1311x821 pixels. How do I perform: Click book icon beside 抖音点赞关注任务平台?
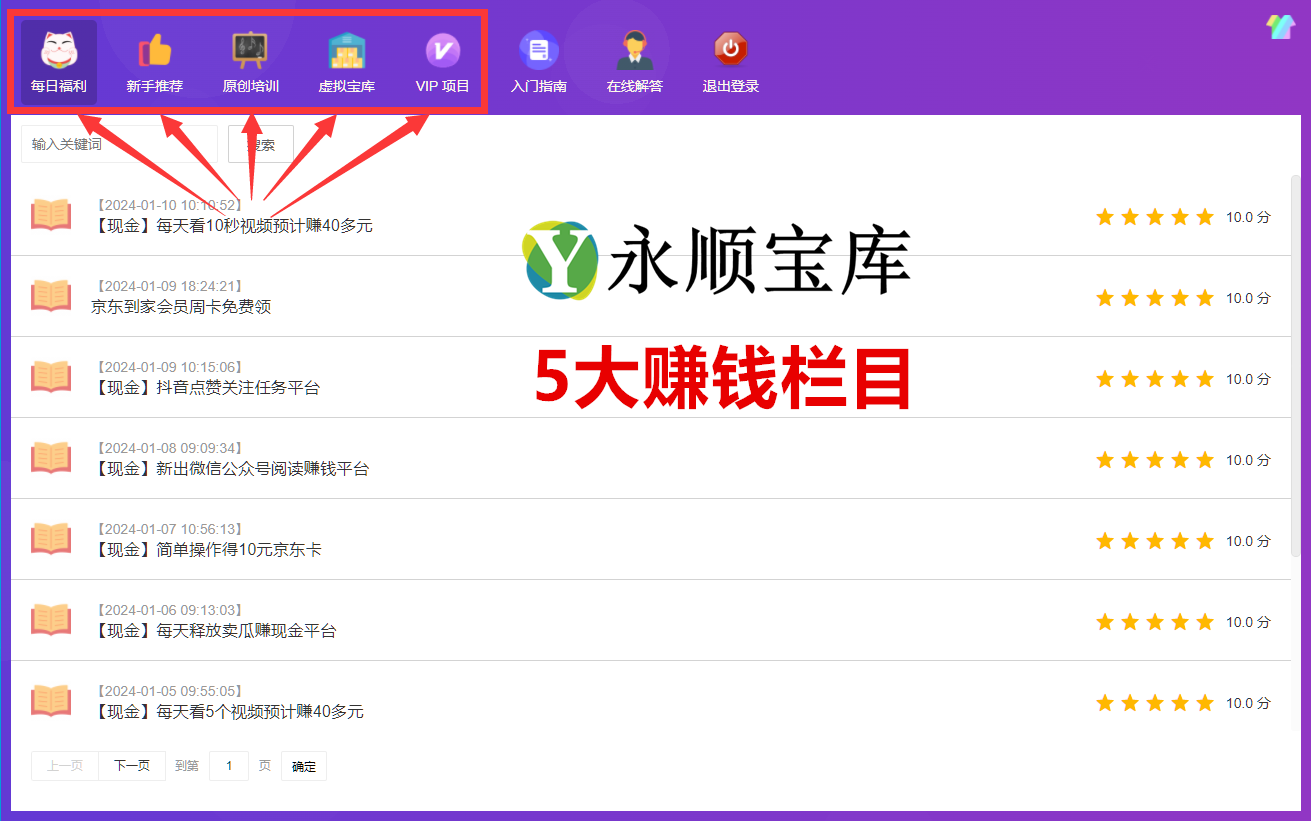click(x=51, y=377)
